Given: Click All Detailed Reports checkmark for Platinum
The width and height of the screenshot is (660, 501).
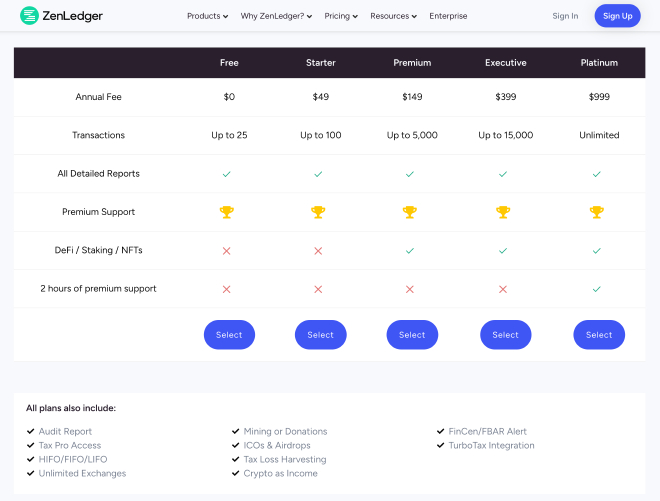Looking at the screenshot, I should tap(596, 174).
